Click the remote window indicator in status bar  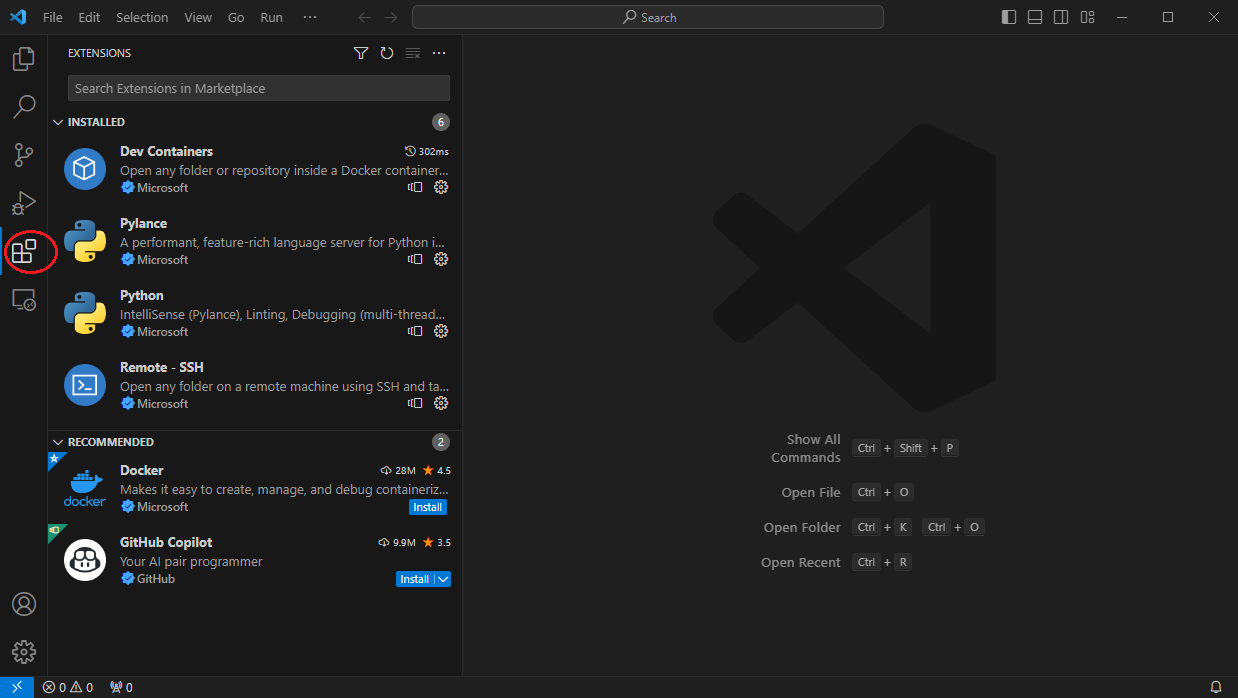17,687
